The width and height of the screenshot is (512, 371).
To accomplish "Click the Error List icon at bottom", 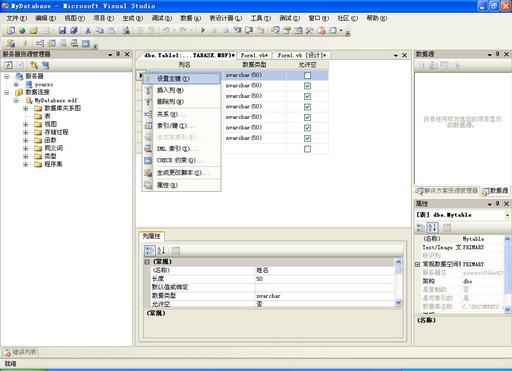I will 7,352.
